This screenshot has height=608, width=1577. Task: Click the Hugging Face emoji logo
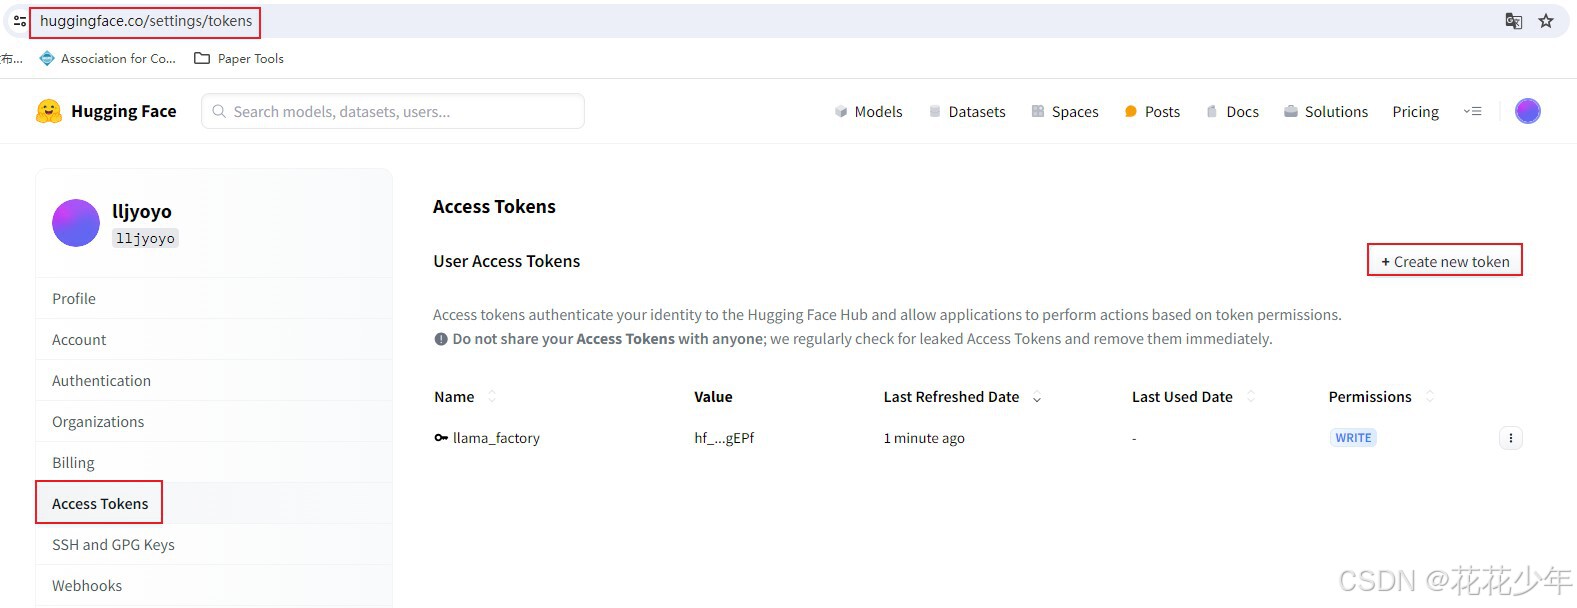[48, 111]
